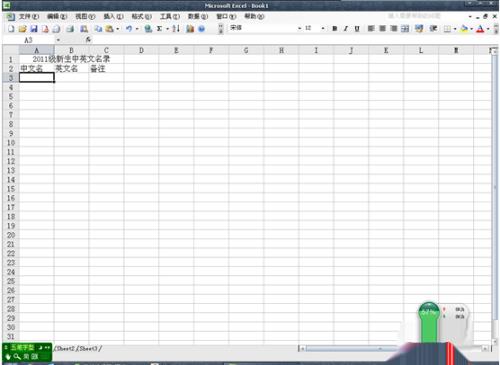This screenshot has height=365, width=500.
Task: Open the font size dropdown
Action: pos(323,29)
